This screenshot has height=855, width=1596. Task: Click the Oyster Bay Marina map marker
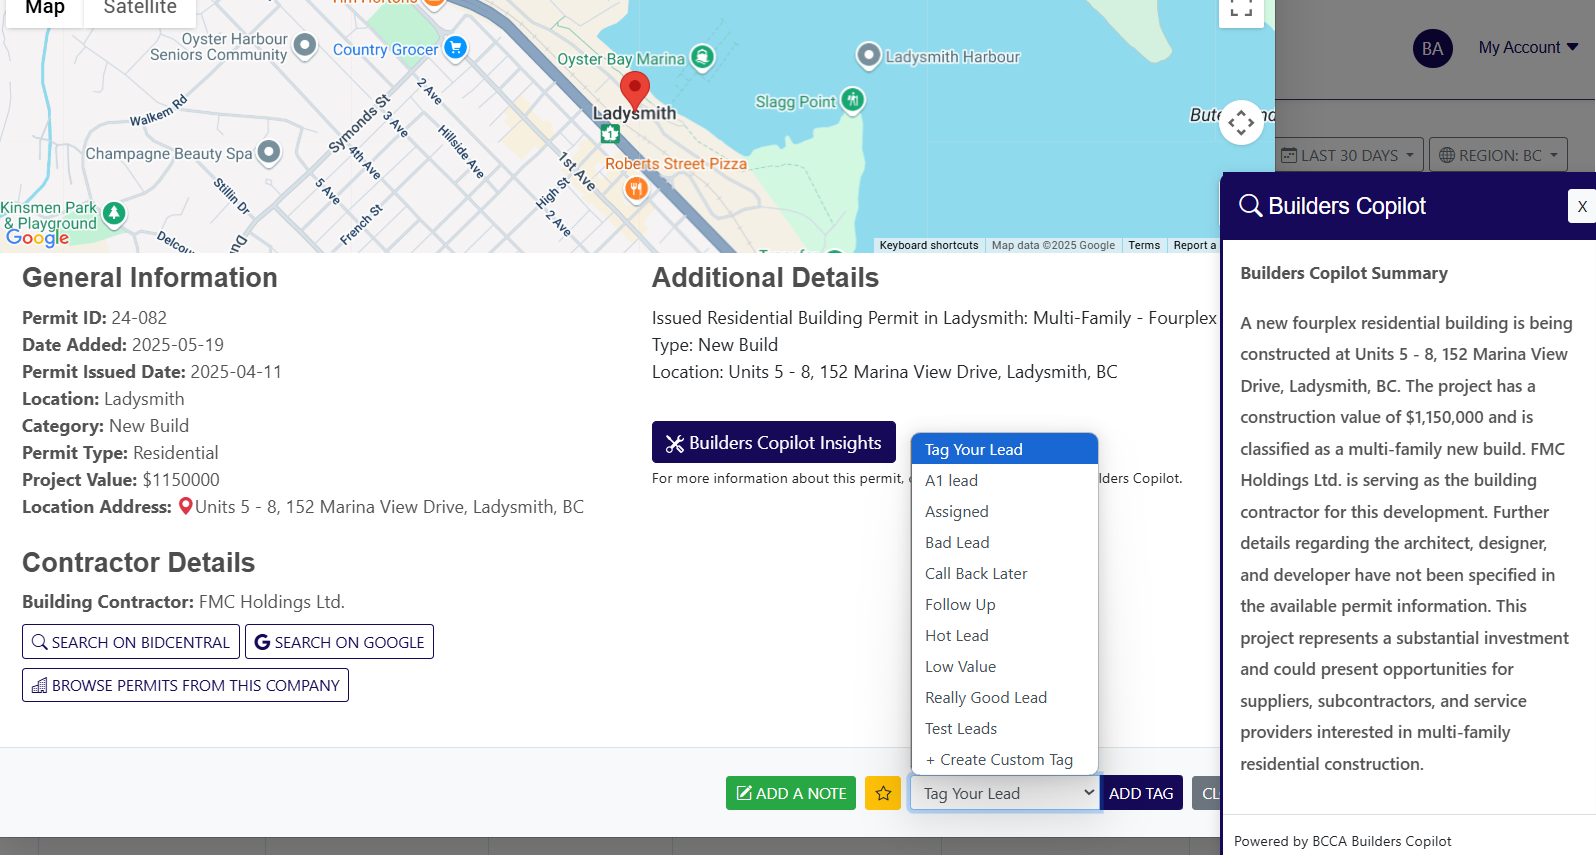(x=703, y=57)
